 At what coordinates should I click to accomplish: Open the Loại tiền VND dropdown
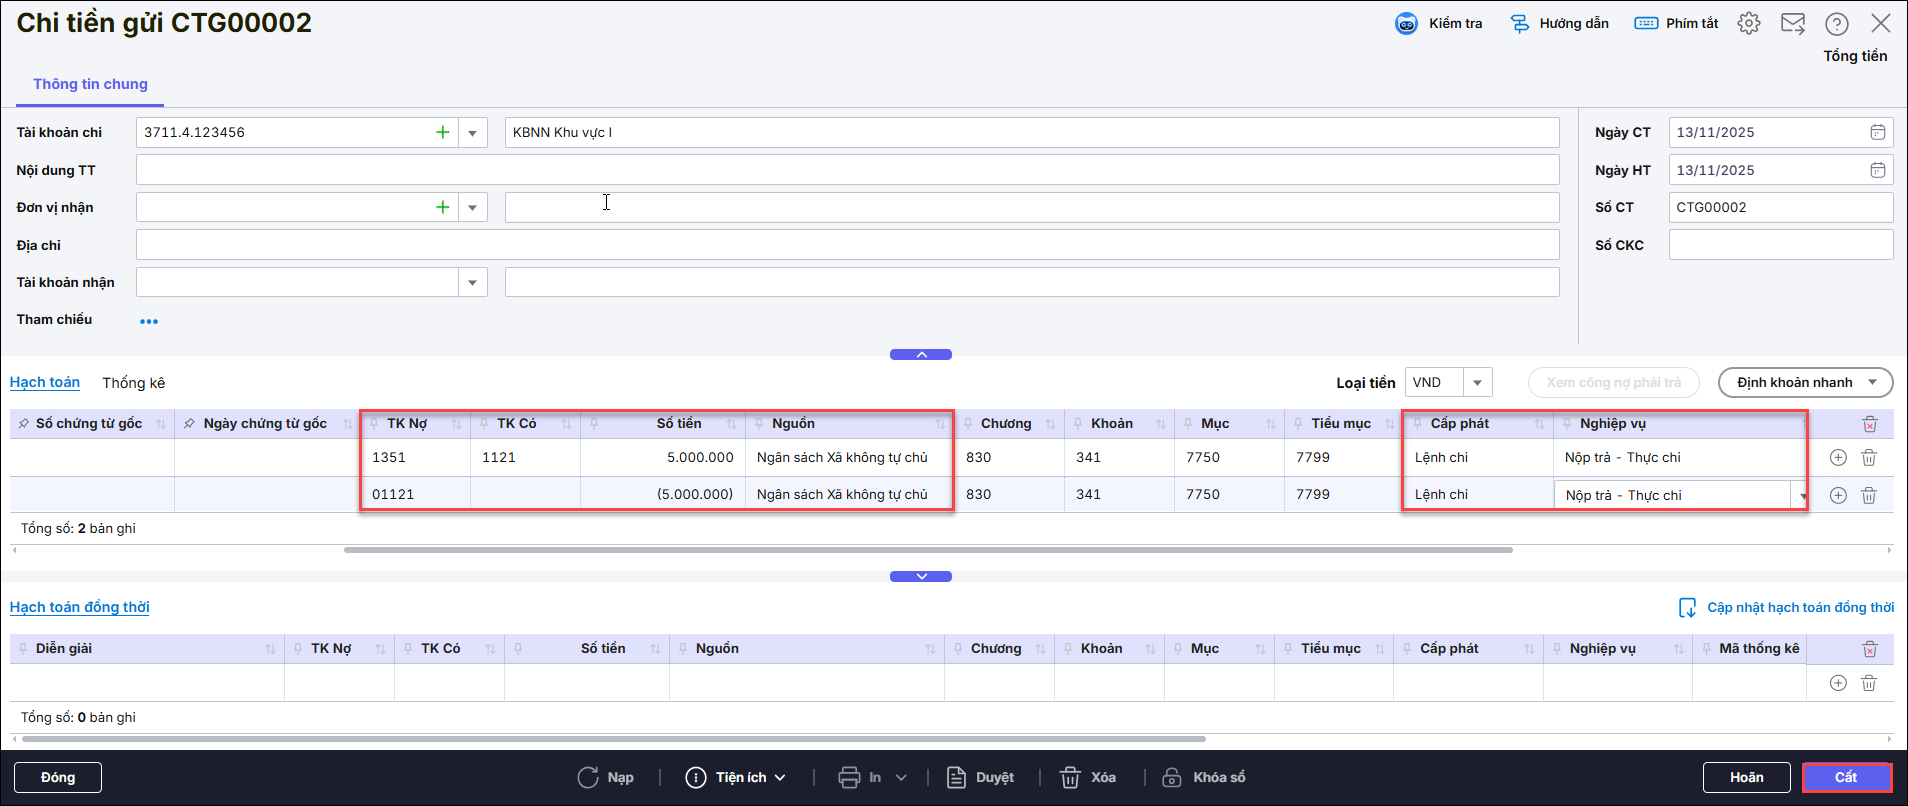tap(1476, 382)
